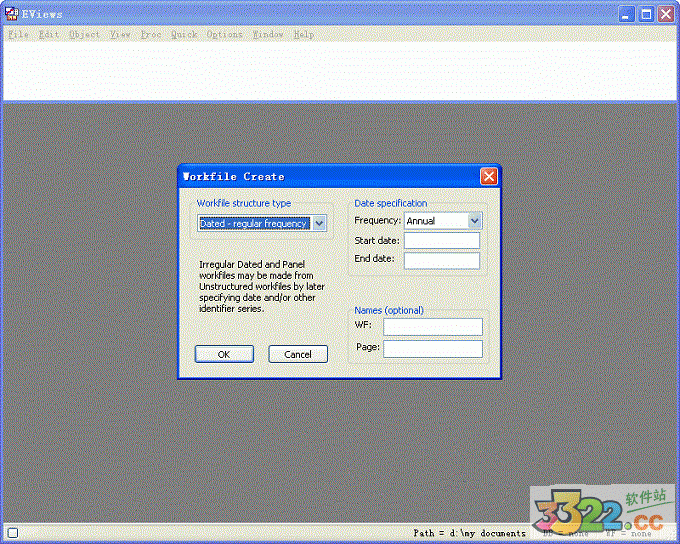Confirm with the OK button
The width and height of the screenshot is (680, 544).
(224, 354)
